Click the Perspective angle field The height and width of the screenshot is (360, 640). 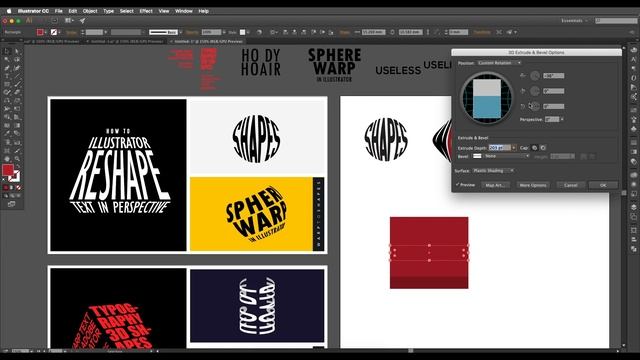click(552, 120)
